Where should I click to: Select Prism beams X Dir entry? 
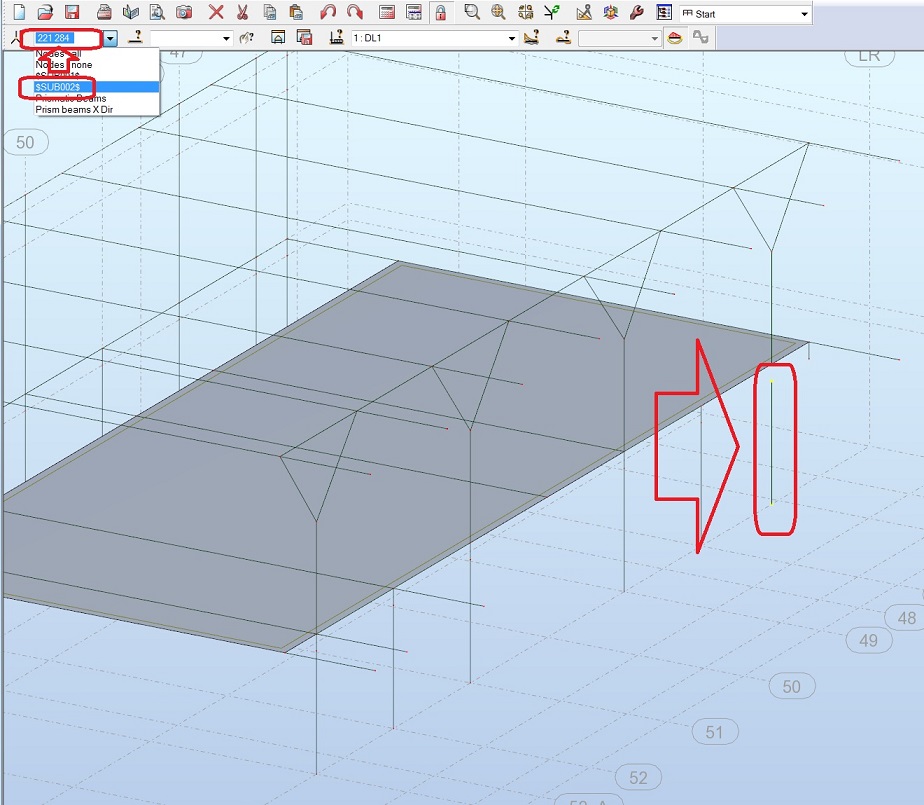click(x=72, y=110)
